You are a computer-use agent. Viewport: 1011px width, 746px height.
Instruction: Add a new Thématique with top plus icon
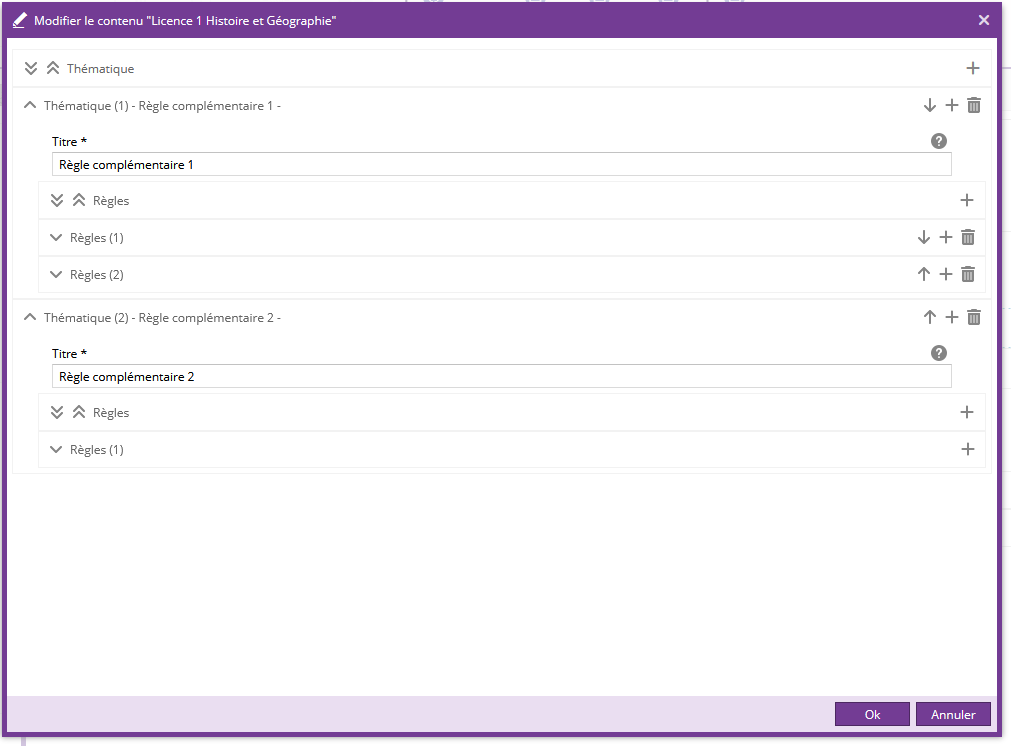tap(973, 68)
